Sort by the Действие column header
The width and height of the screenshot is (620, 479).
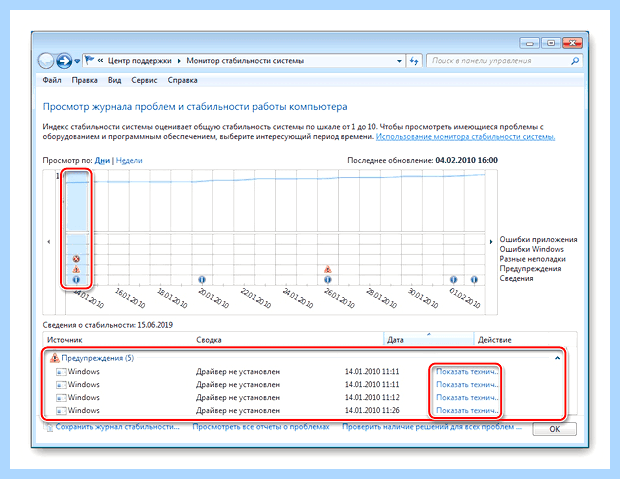(x=494, y=340)
